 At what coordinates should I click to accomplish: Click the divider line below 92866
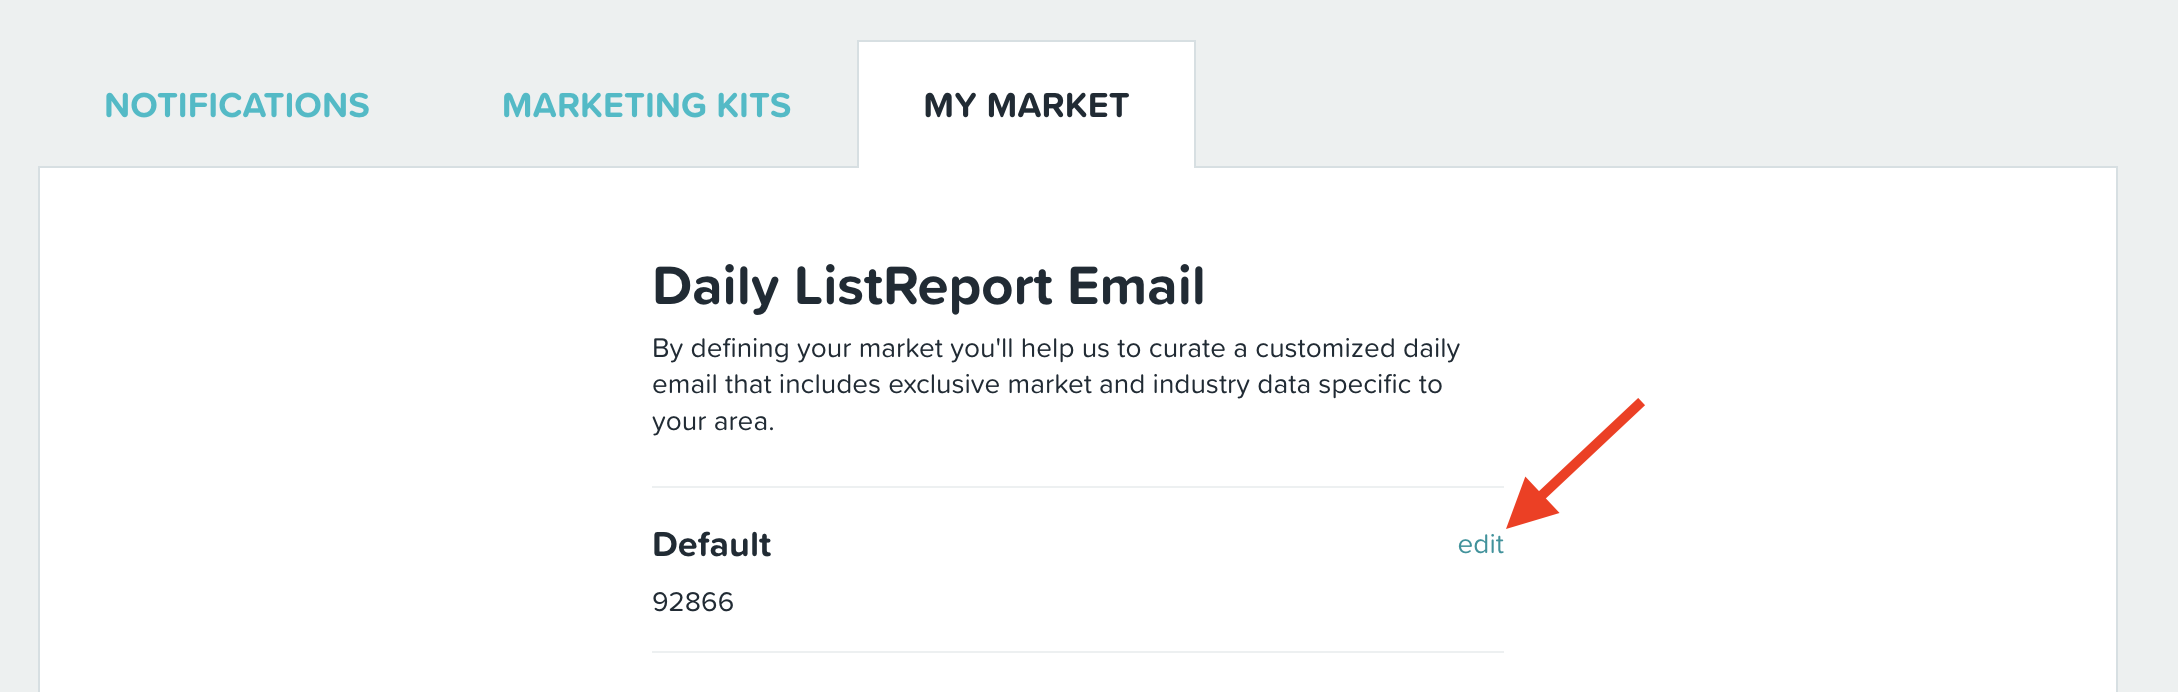click(1078, 652)
